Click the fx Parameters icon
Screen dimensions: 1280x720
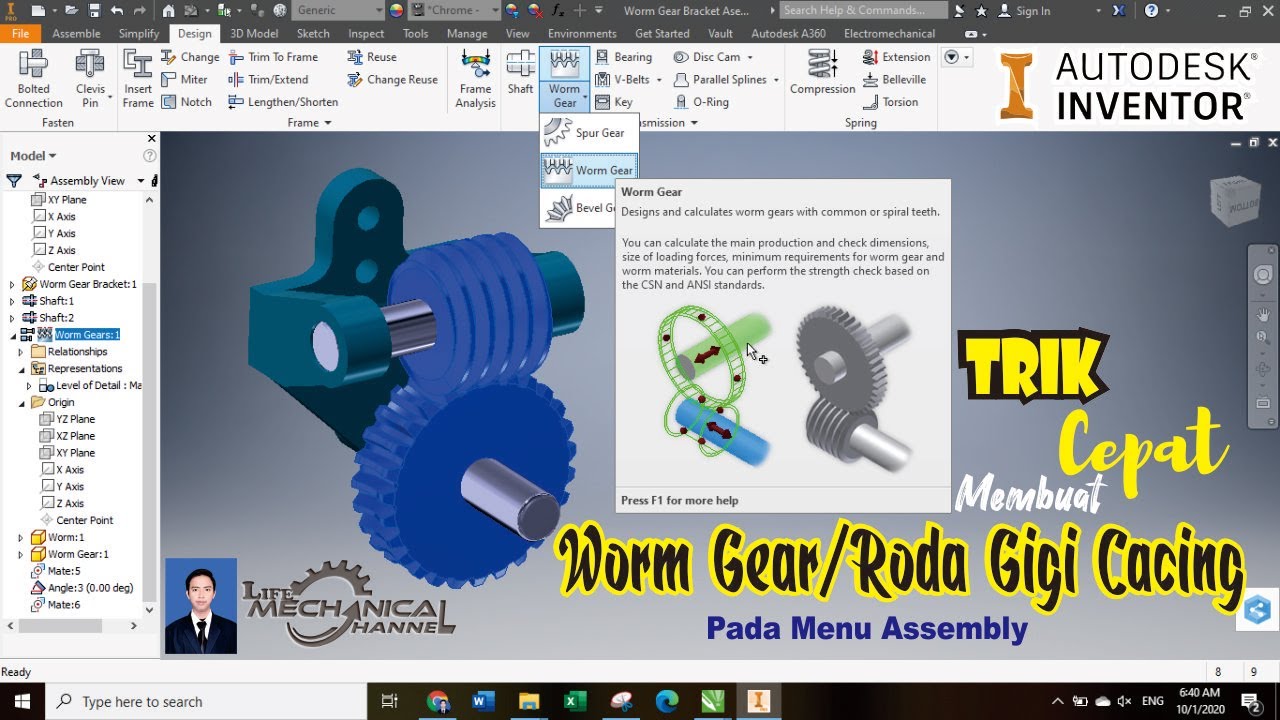[558, 11]
